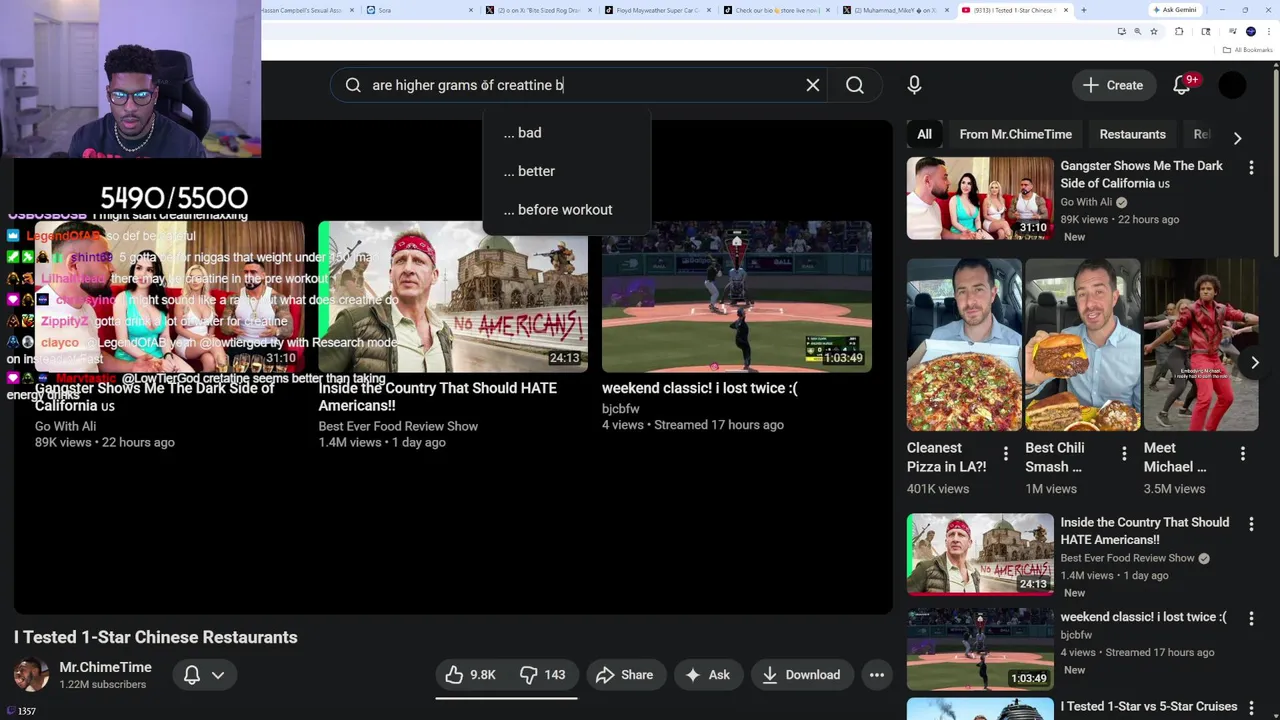1280x720 pixels.
Task: Select the All filter chip
Action: pos(924,134)
